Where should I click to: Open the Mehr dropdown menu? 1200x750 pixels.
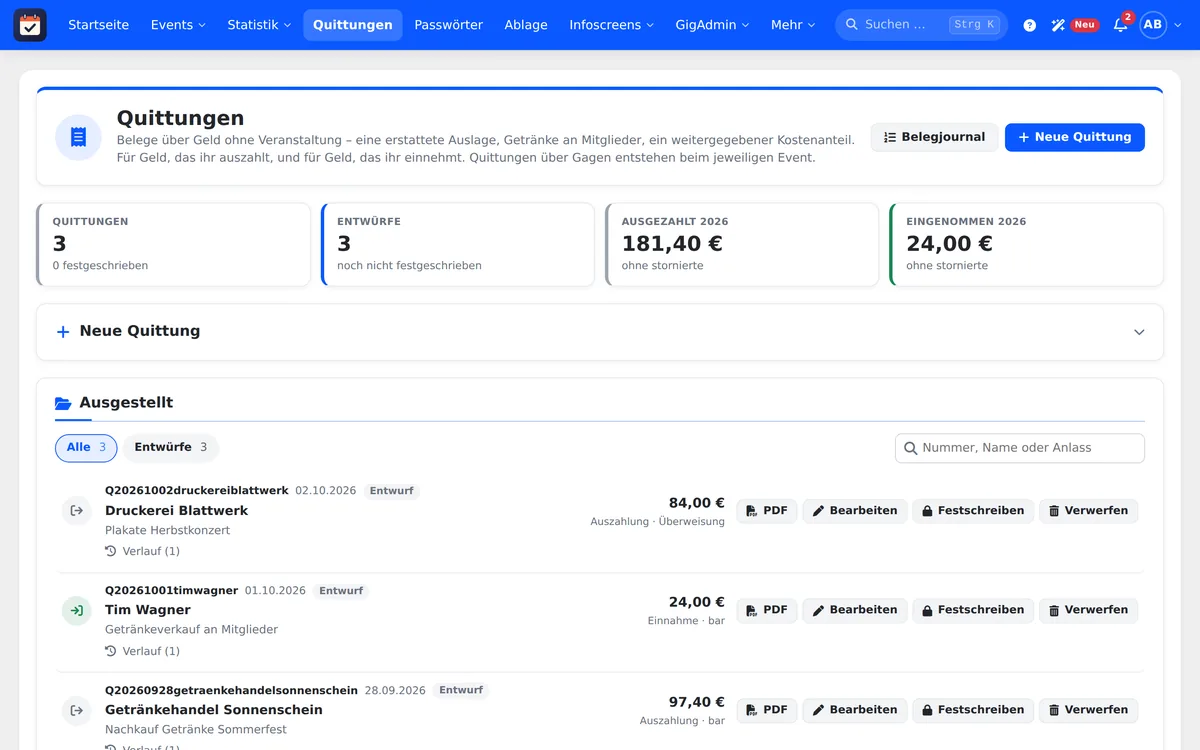tap(793, 25)
